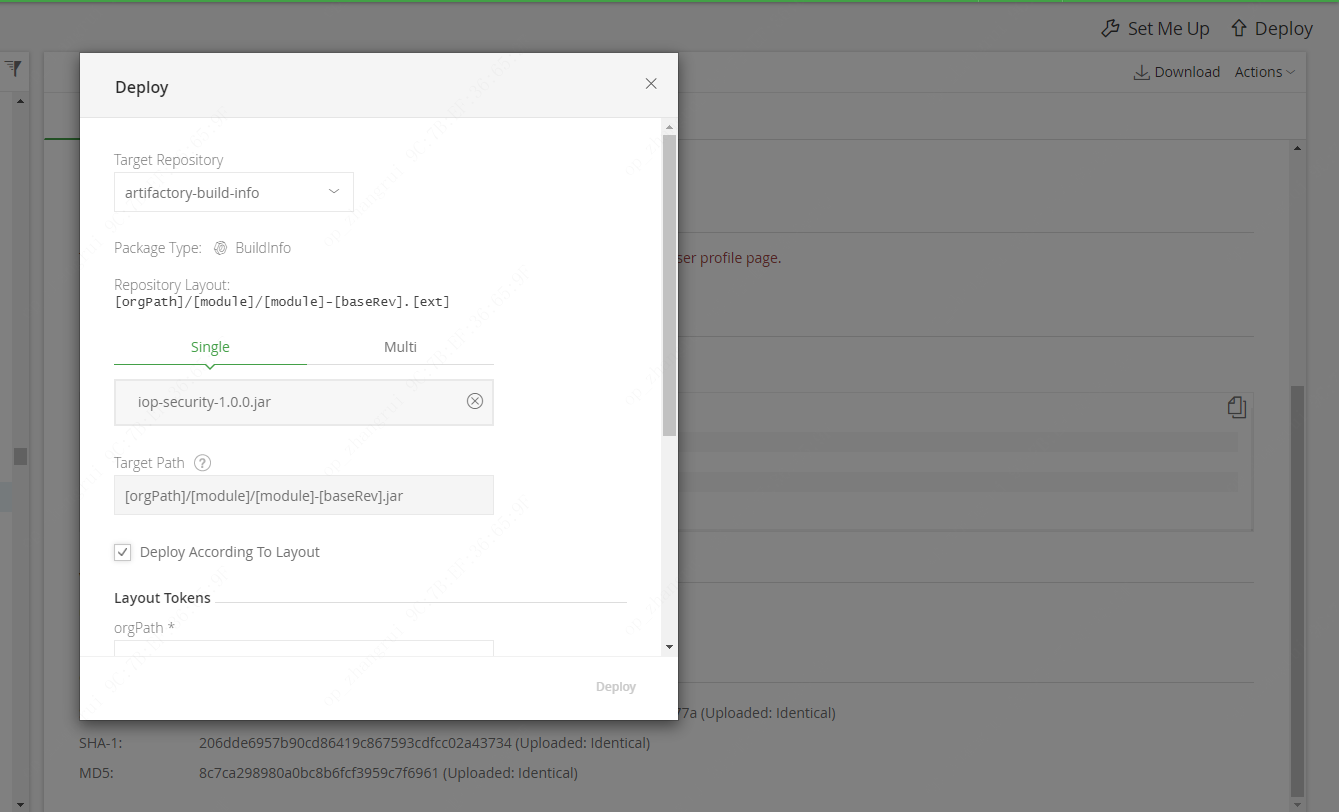Click the dialog scroll up arrow
This screenshot has width=1339, height=812.
click(669, 126)
